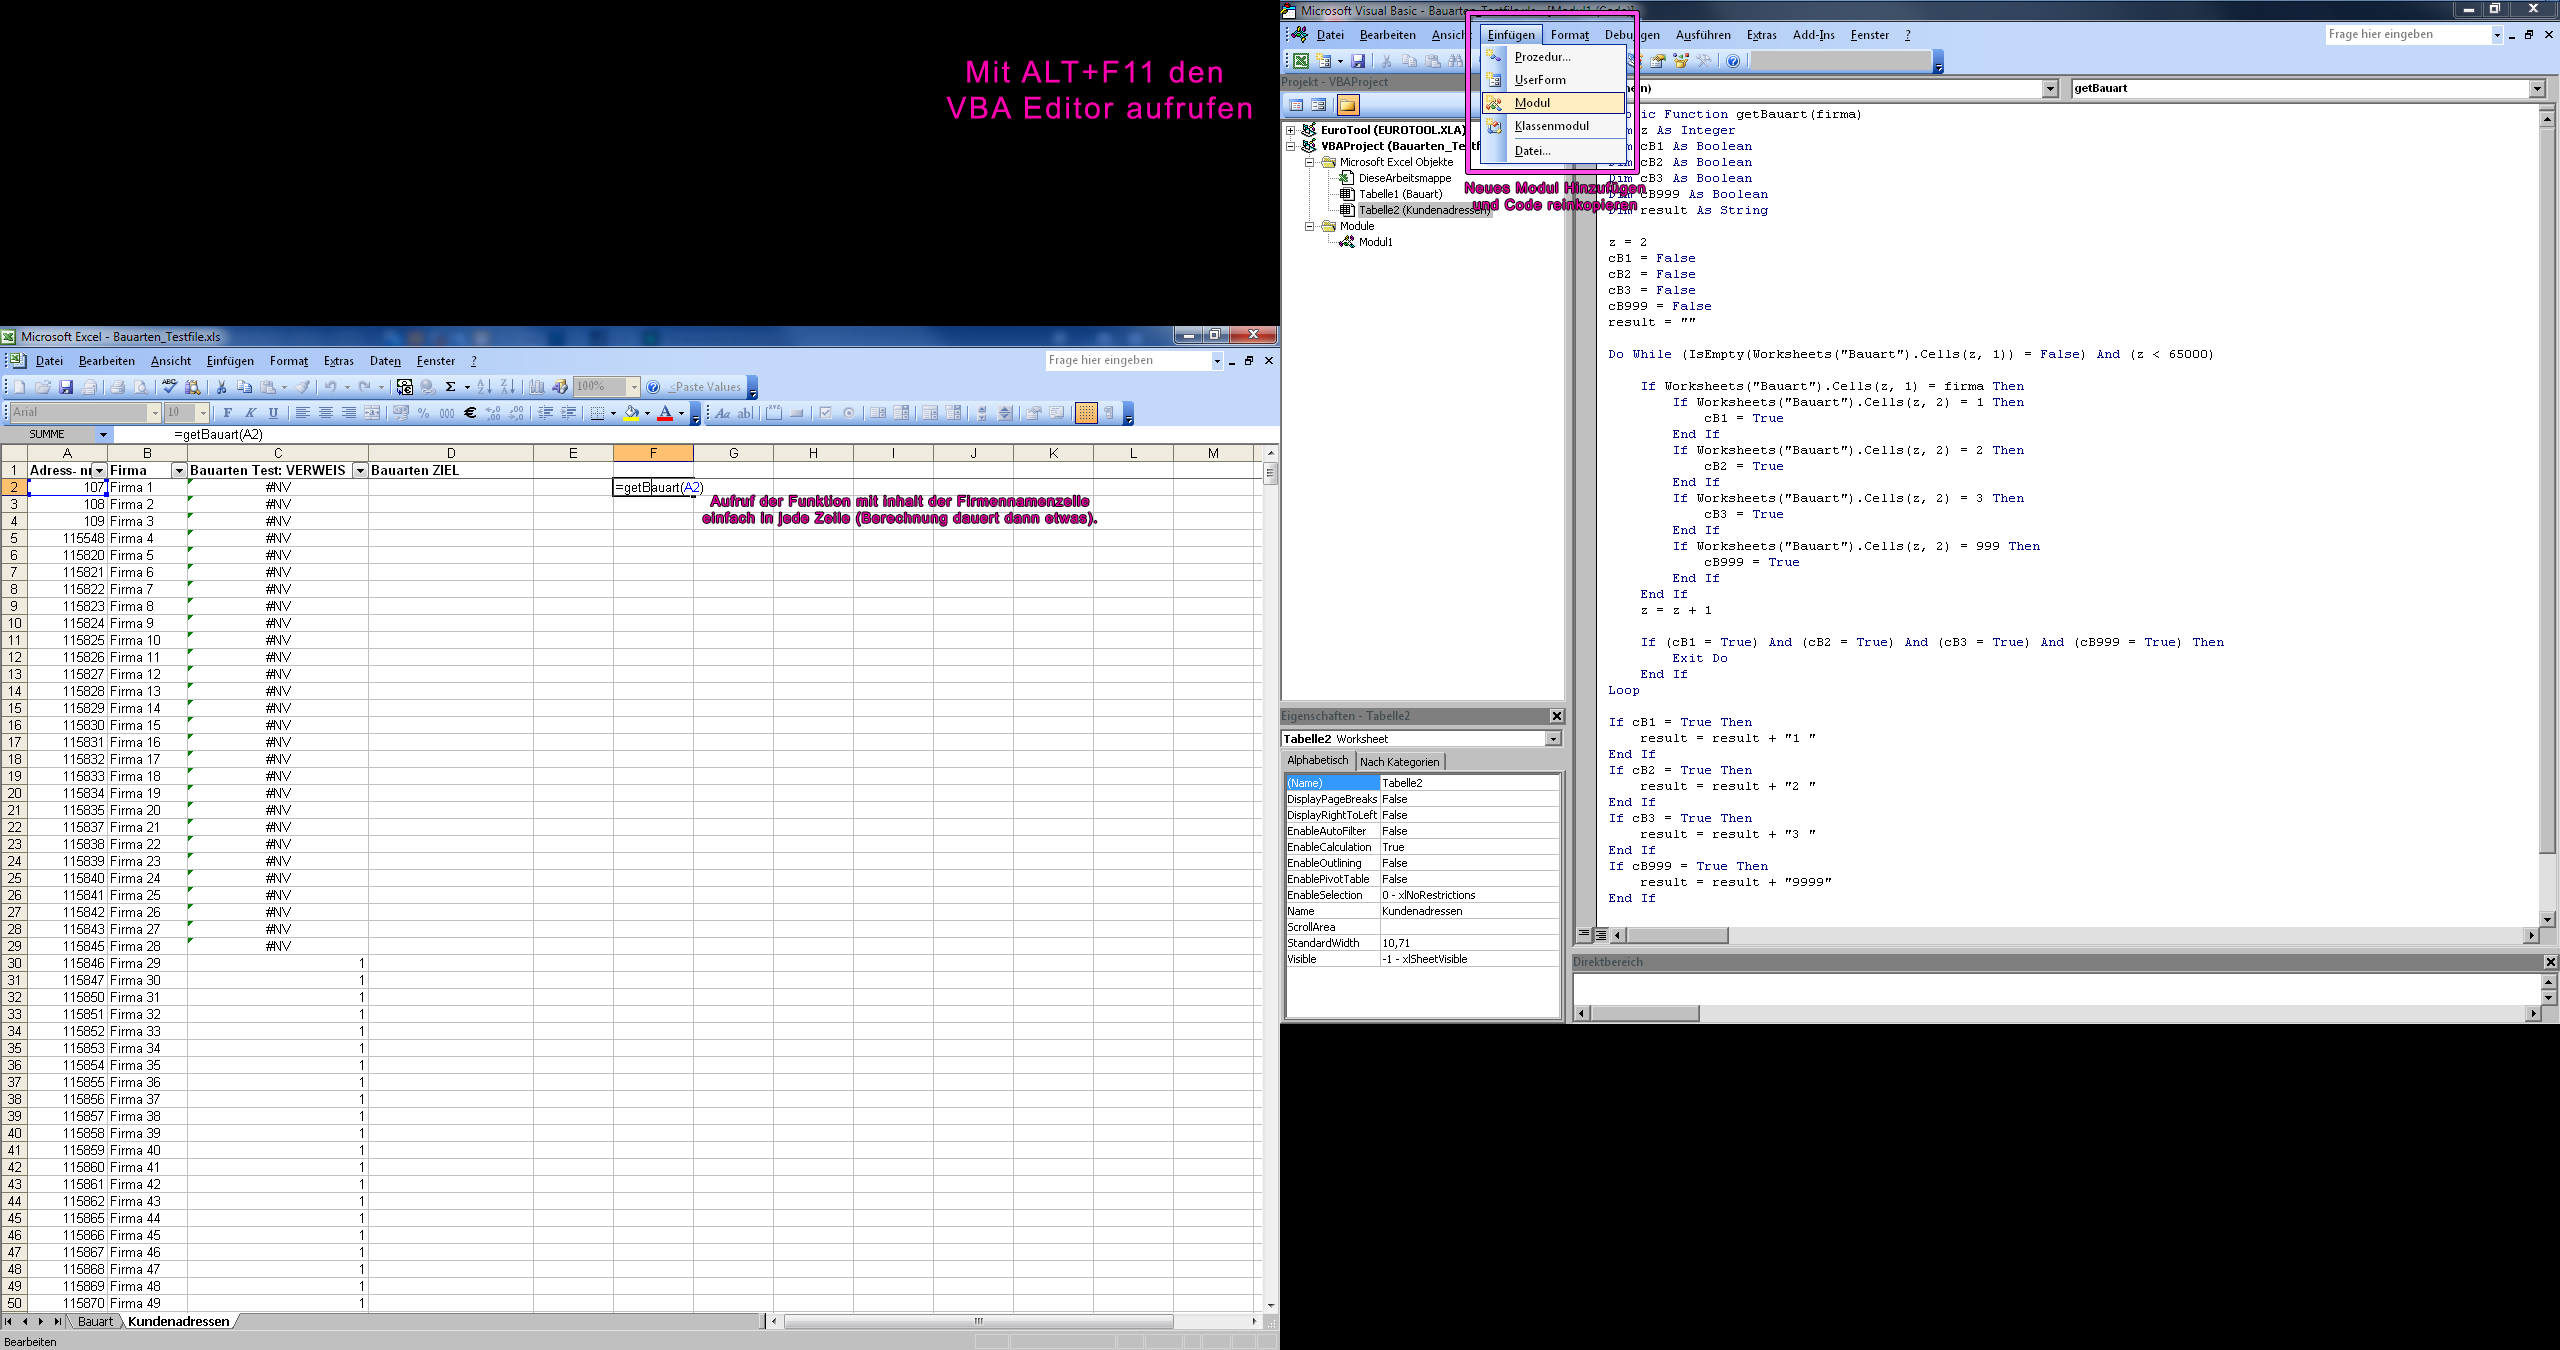
Task: Click the View Microsoft Excel icon
Action: pyautogui.click(x=1301, y=61)
